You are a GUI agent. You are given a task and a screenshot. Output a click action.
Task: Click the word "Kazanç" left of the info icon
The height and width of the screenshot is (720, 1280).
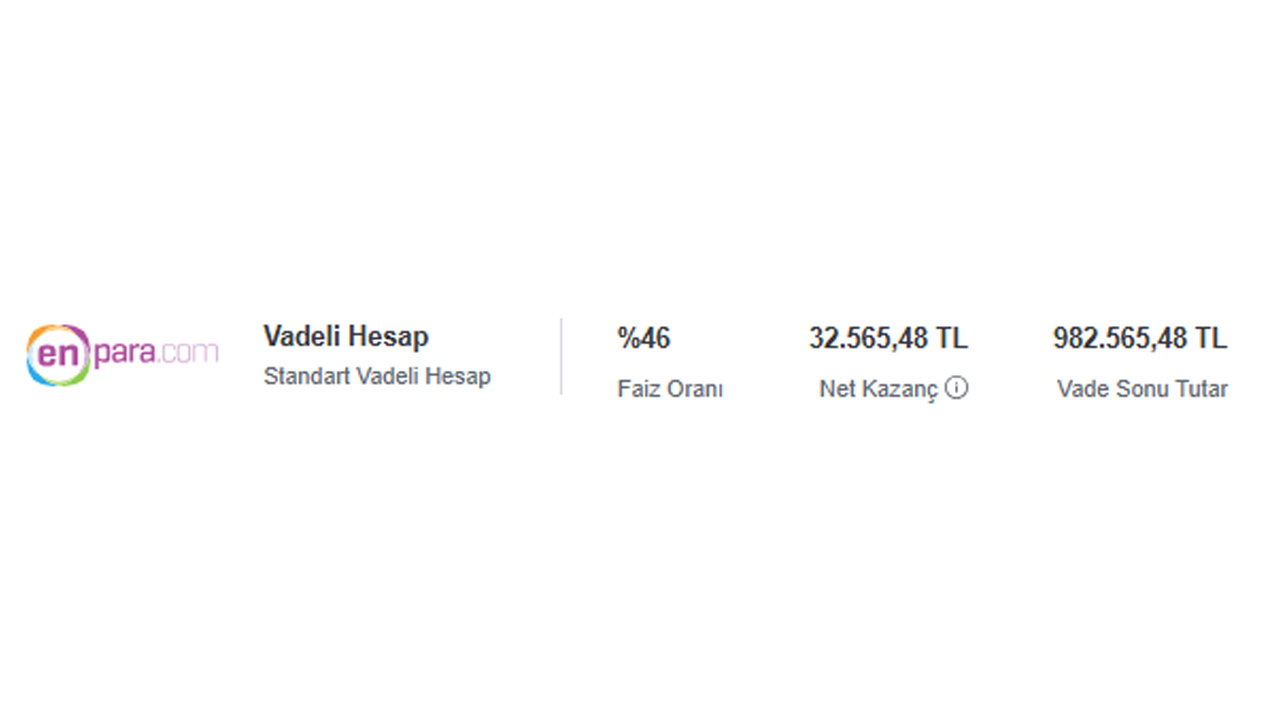[x=900, y=389]
